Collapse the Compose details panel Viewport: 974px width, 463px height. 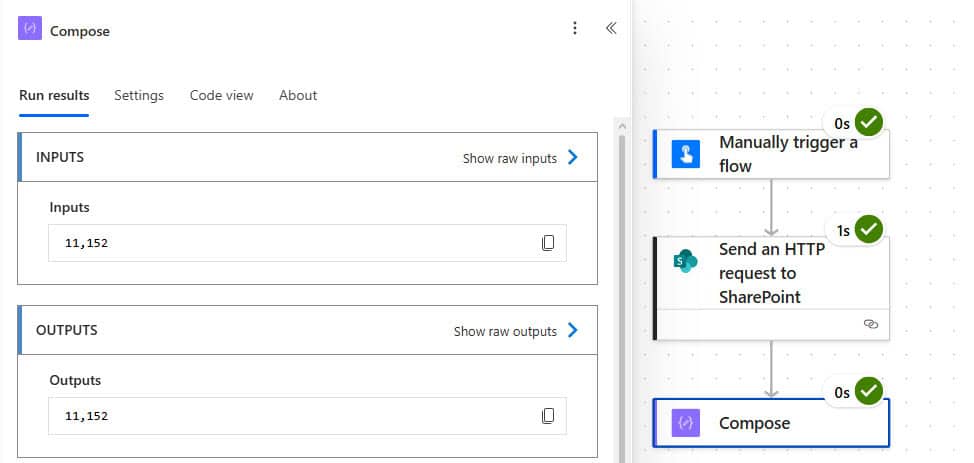coord(611,28)
